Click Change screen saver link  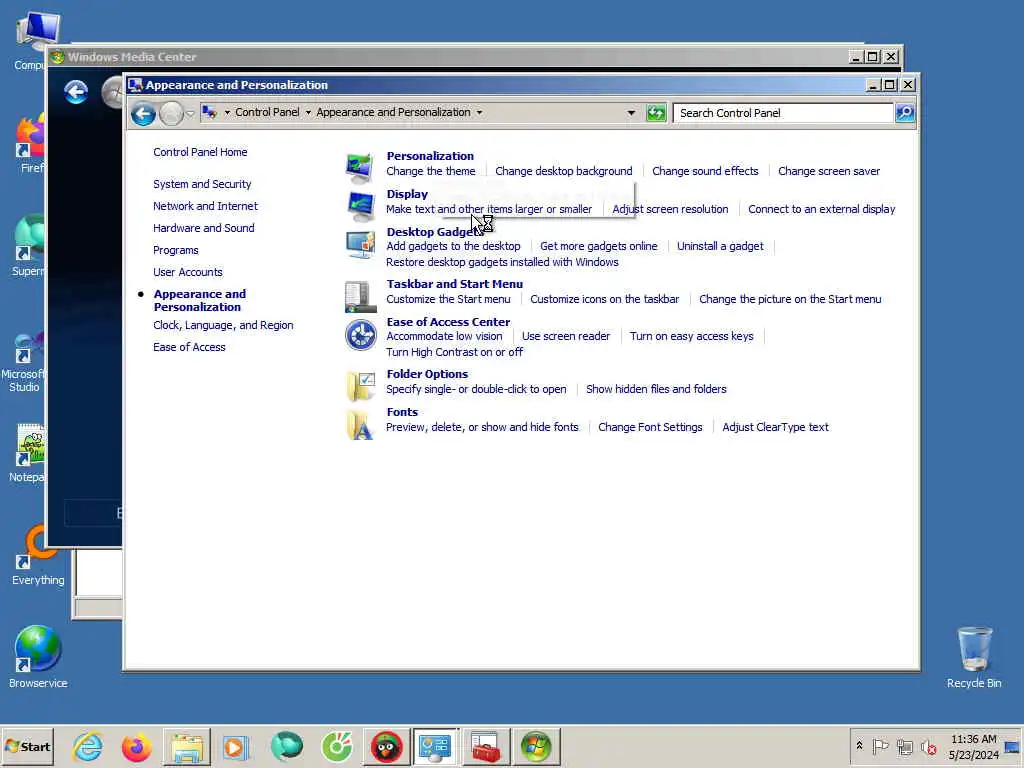coord(829,171)
